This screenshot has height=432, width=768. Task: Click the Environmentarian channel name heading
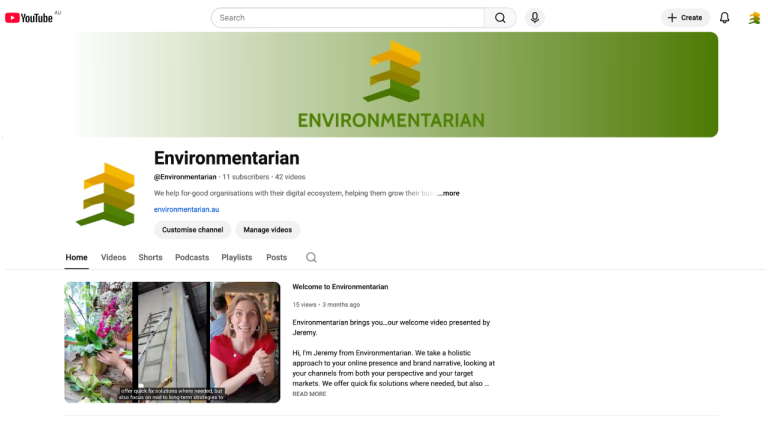[227, 158]
